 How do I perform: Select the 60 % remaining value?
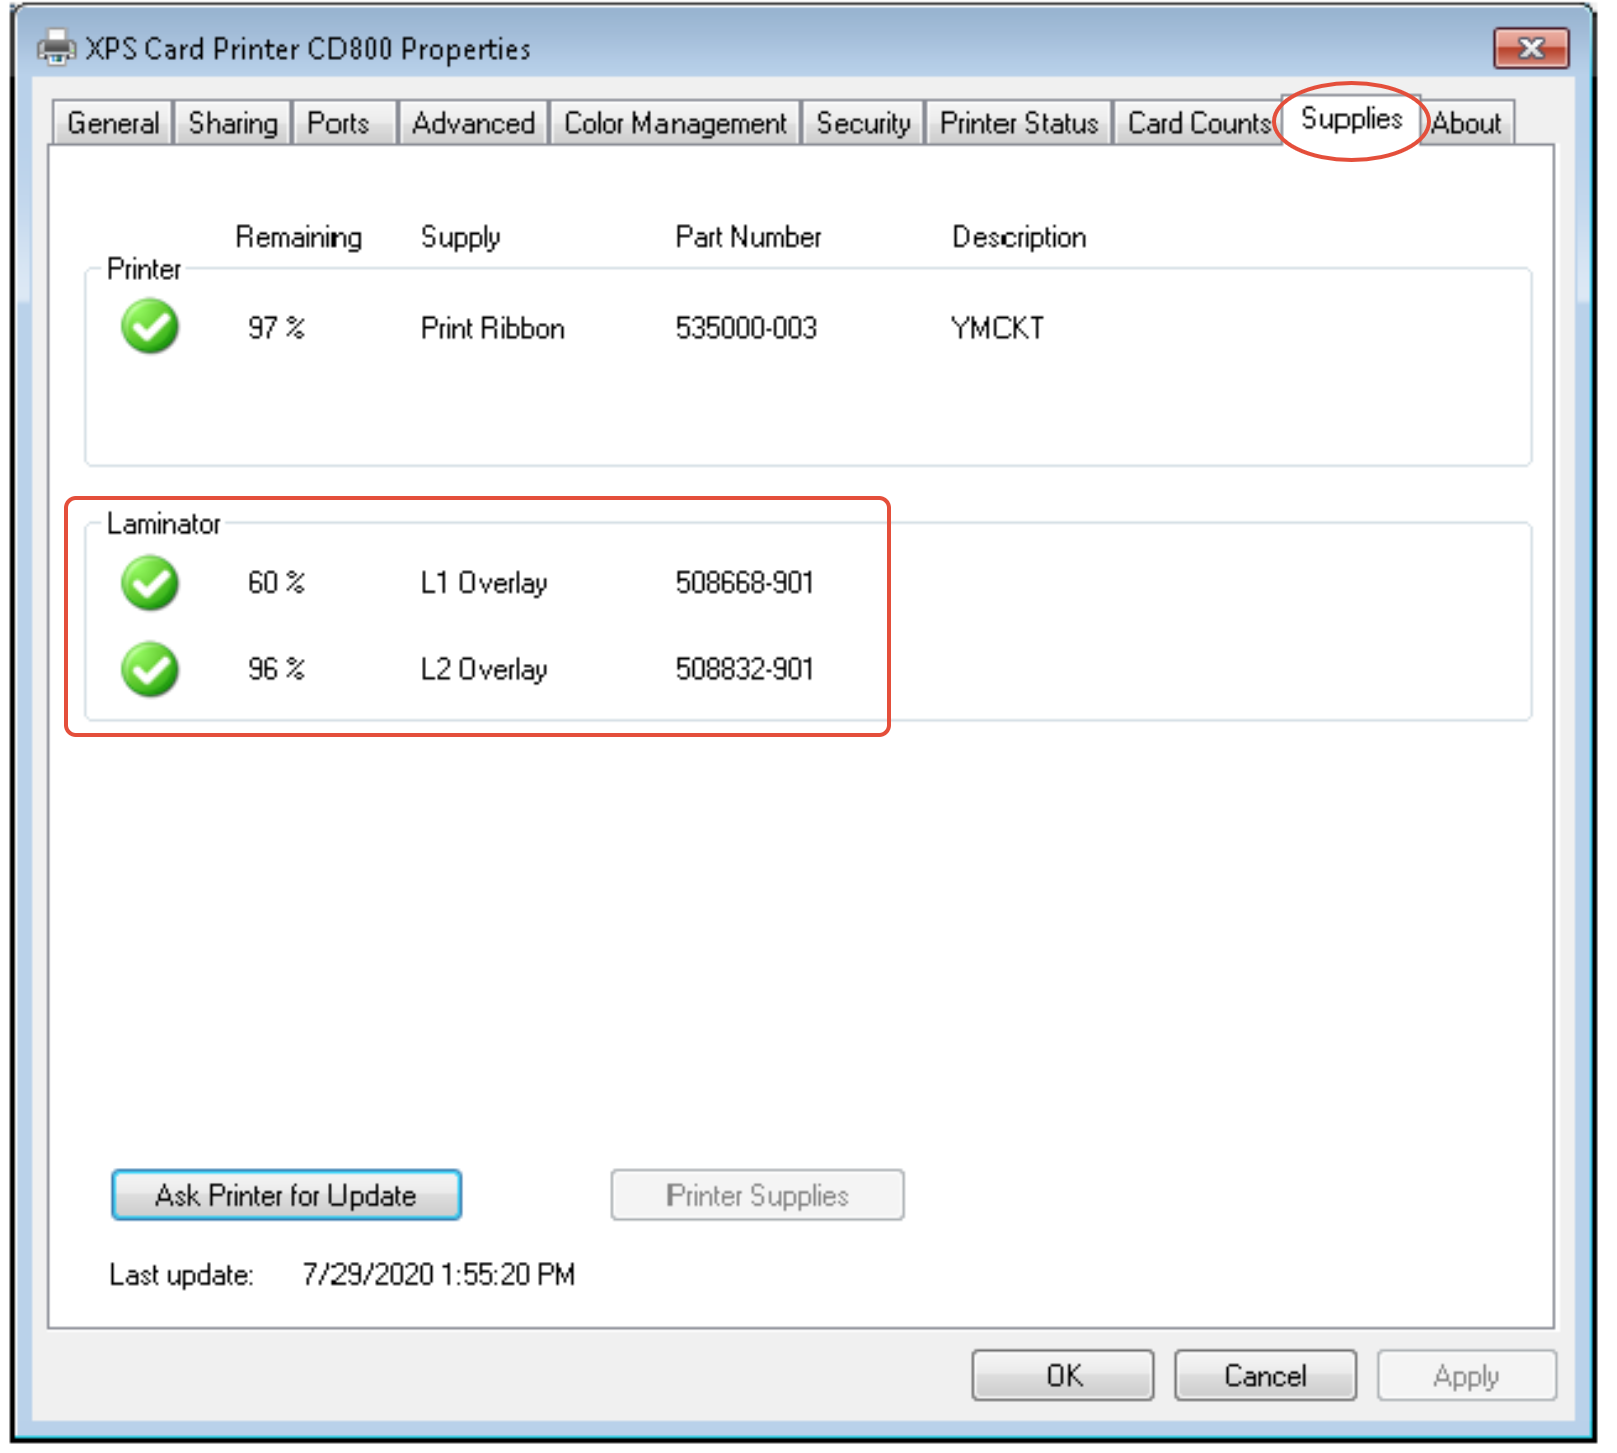(x=276, y=582)
